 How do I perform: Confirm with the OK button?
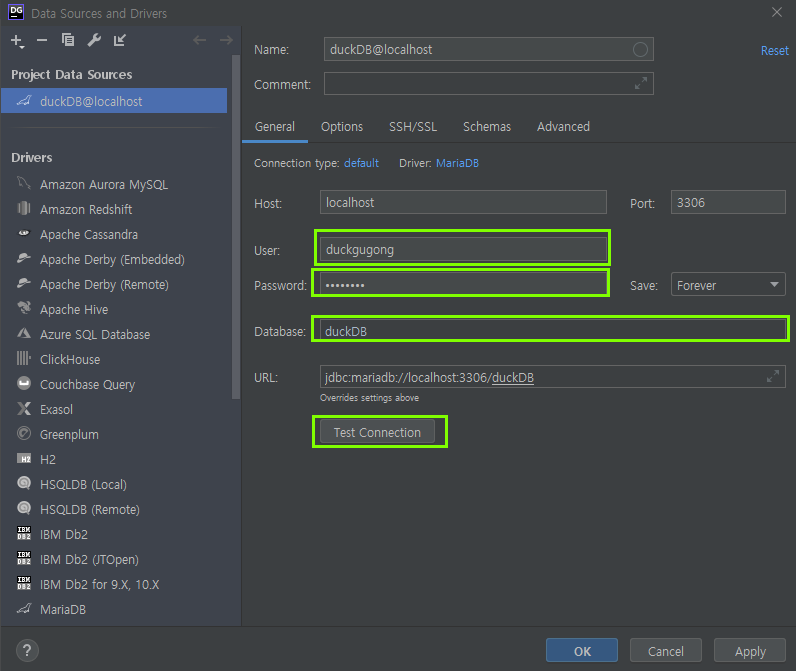(x=582, y=651)
